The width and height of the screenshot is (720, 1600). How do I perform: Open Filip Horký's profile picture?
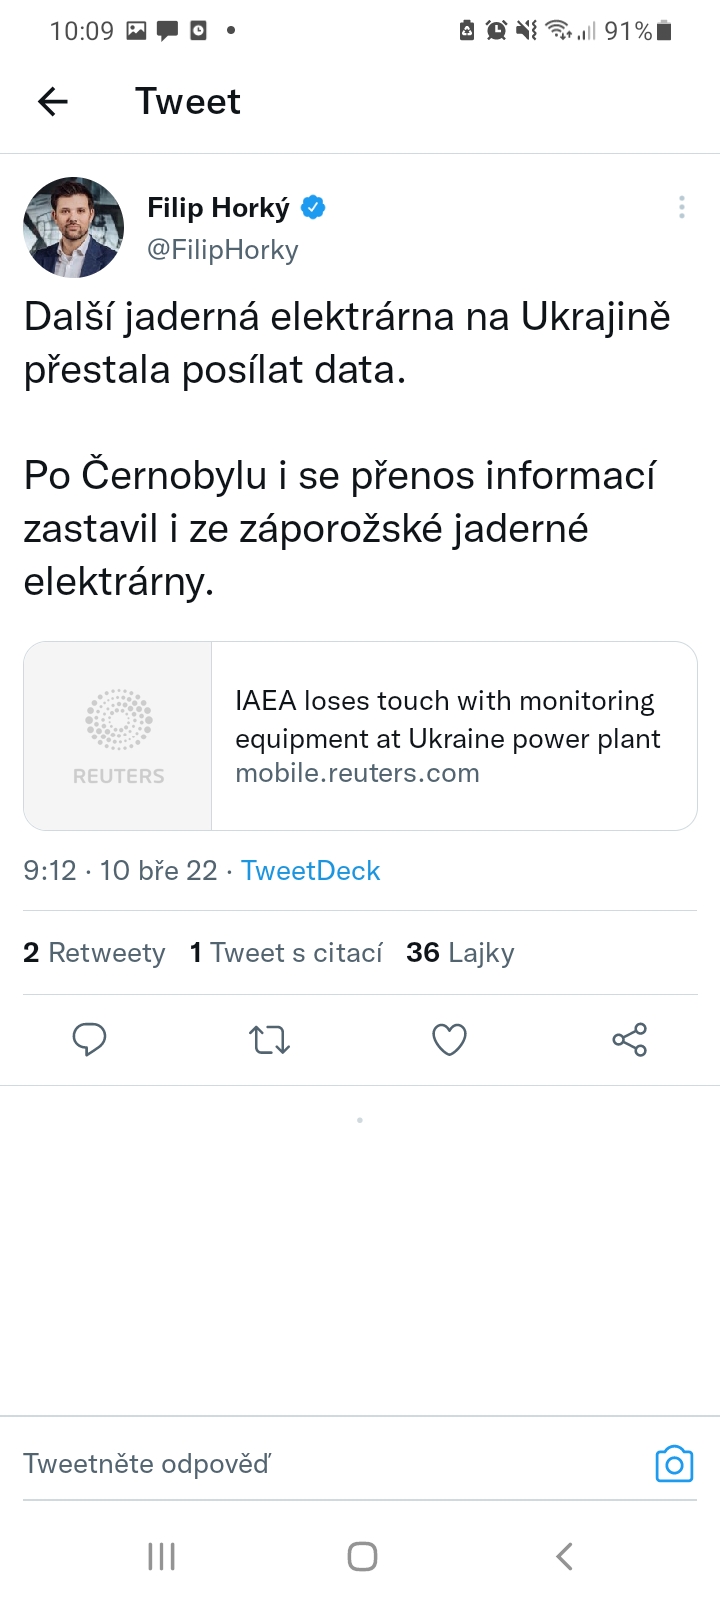[74, 228]
